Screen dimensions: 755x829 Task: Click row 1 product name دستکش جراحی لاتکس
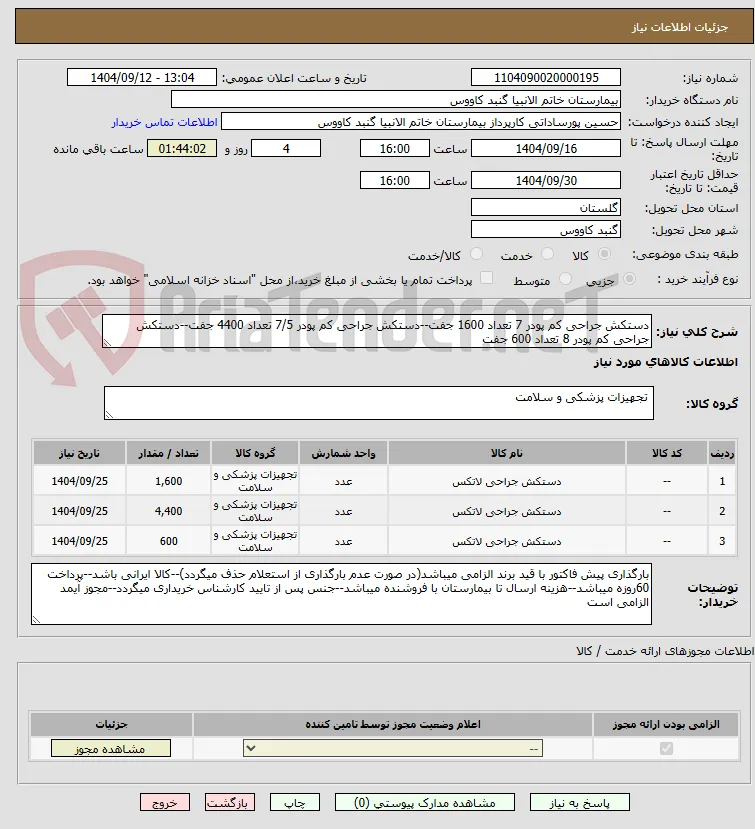[x=507, y=482]
